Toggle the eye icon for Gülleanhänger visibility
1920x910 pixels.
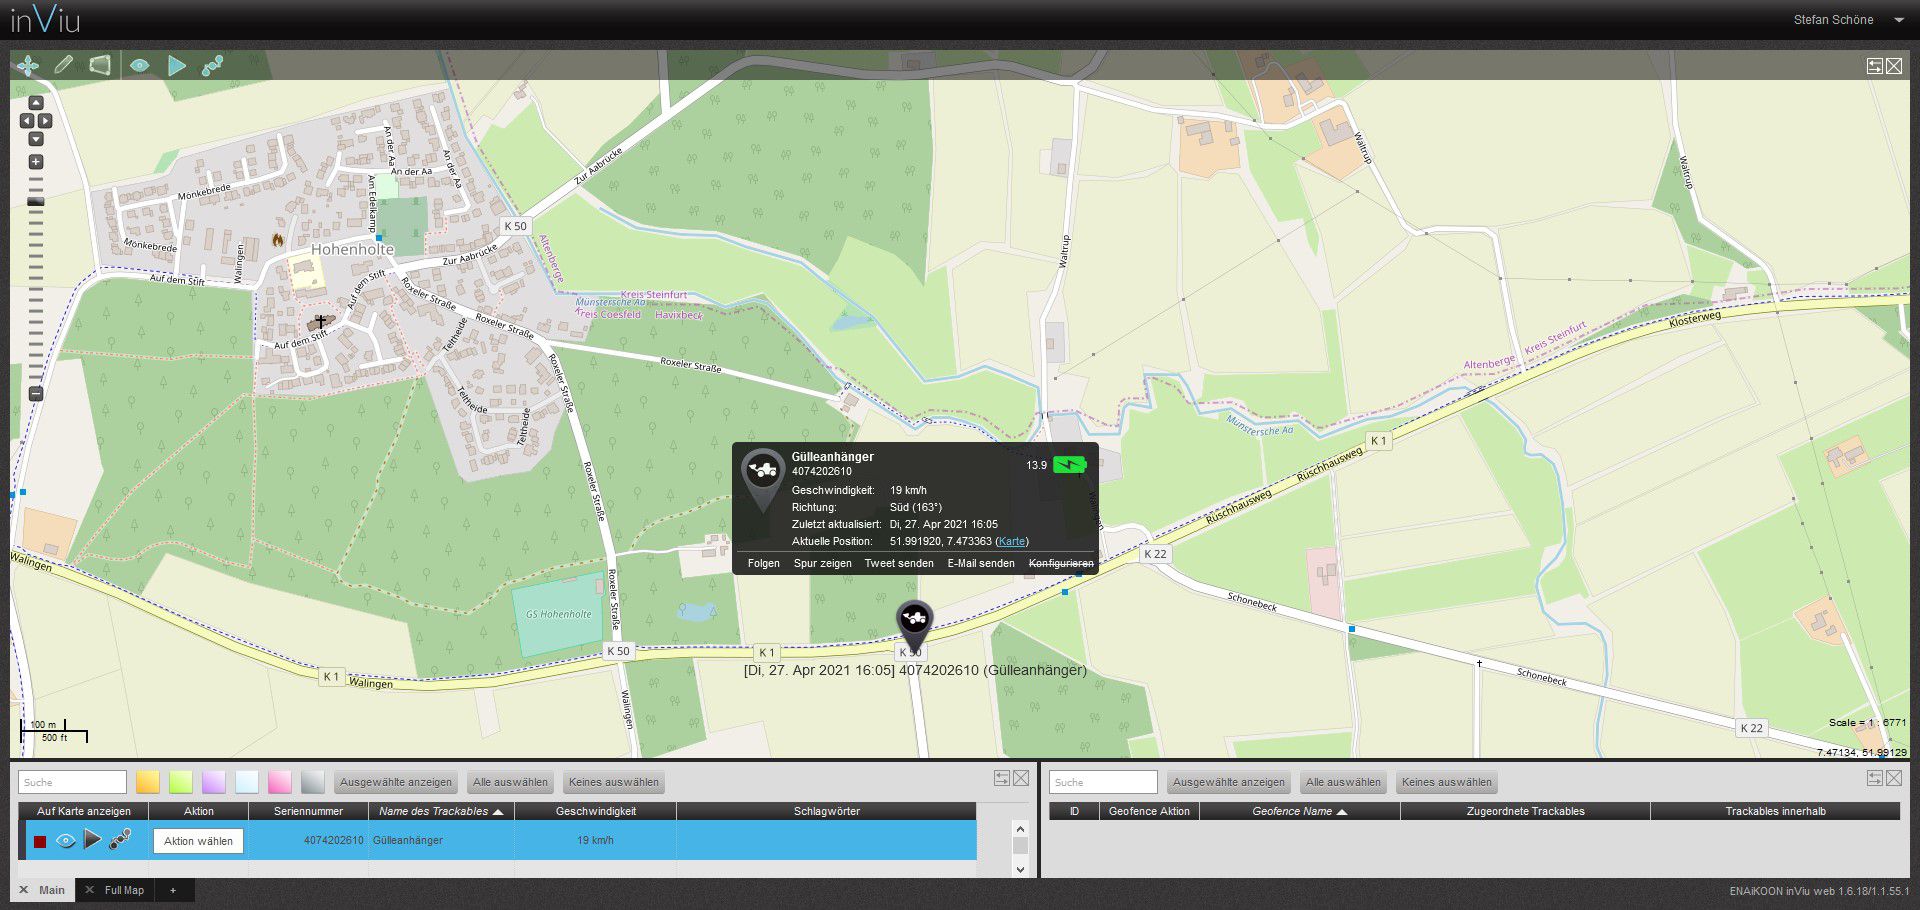tap(66, 841)
